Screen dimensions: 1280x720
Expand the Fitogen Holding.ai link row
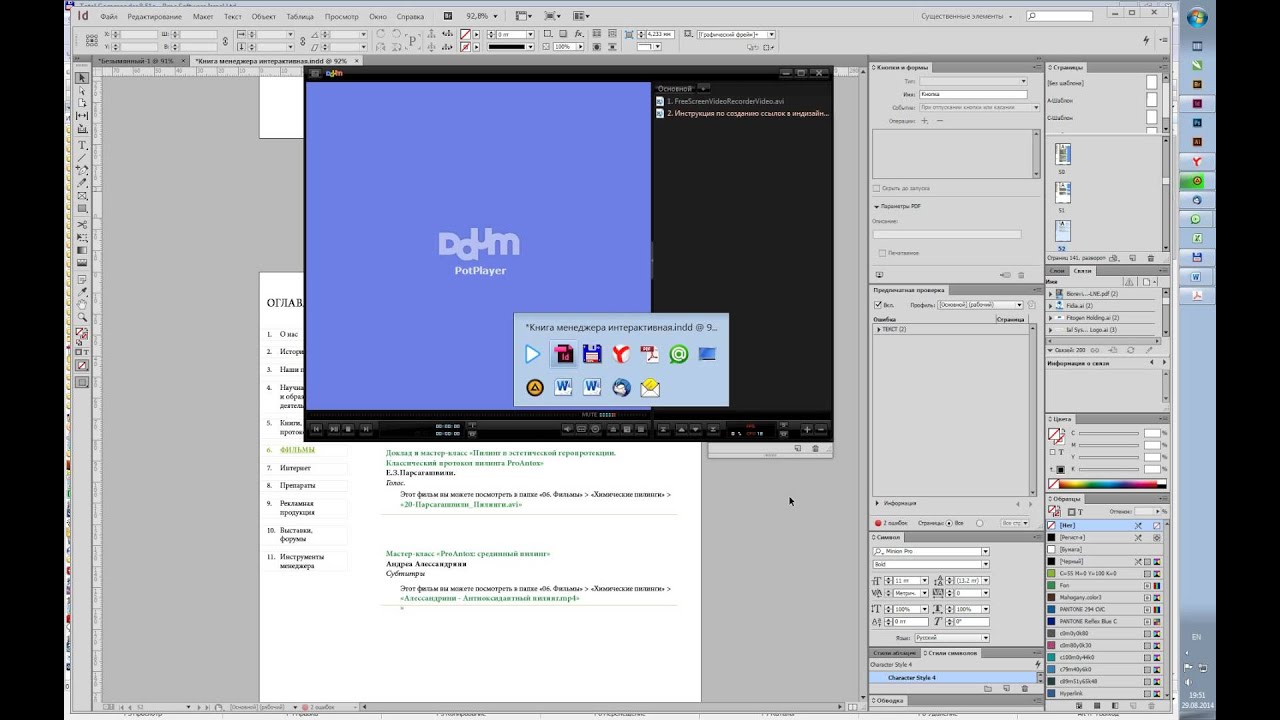(x=1051, y=318)
